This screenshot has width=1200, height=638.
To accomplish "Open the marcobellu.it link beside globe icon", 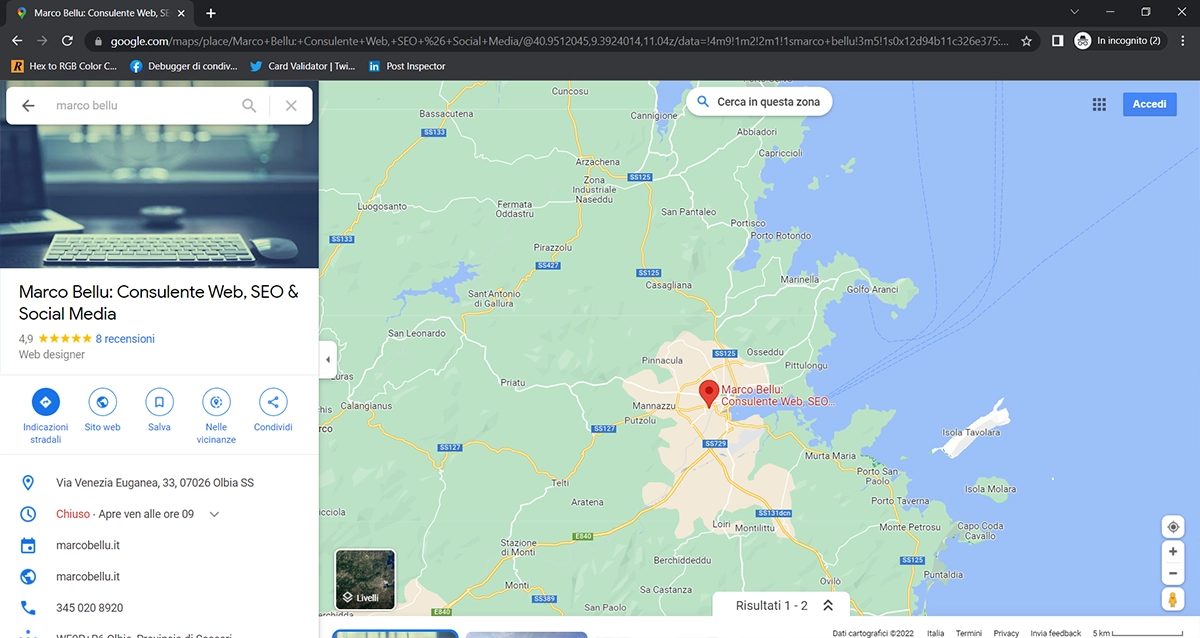I will (88, 577).
